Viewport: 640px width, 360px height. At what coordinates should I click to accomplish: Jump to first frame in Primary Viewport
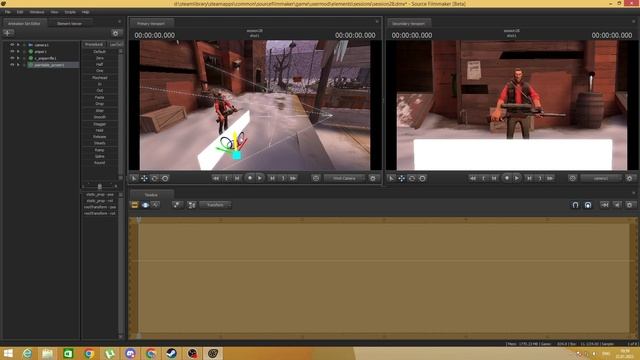[x=216, y=178]
